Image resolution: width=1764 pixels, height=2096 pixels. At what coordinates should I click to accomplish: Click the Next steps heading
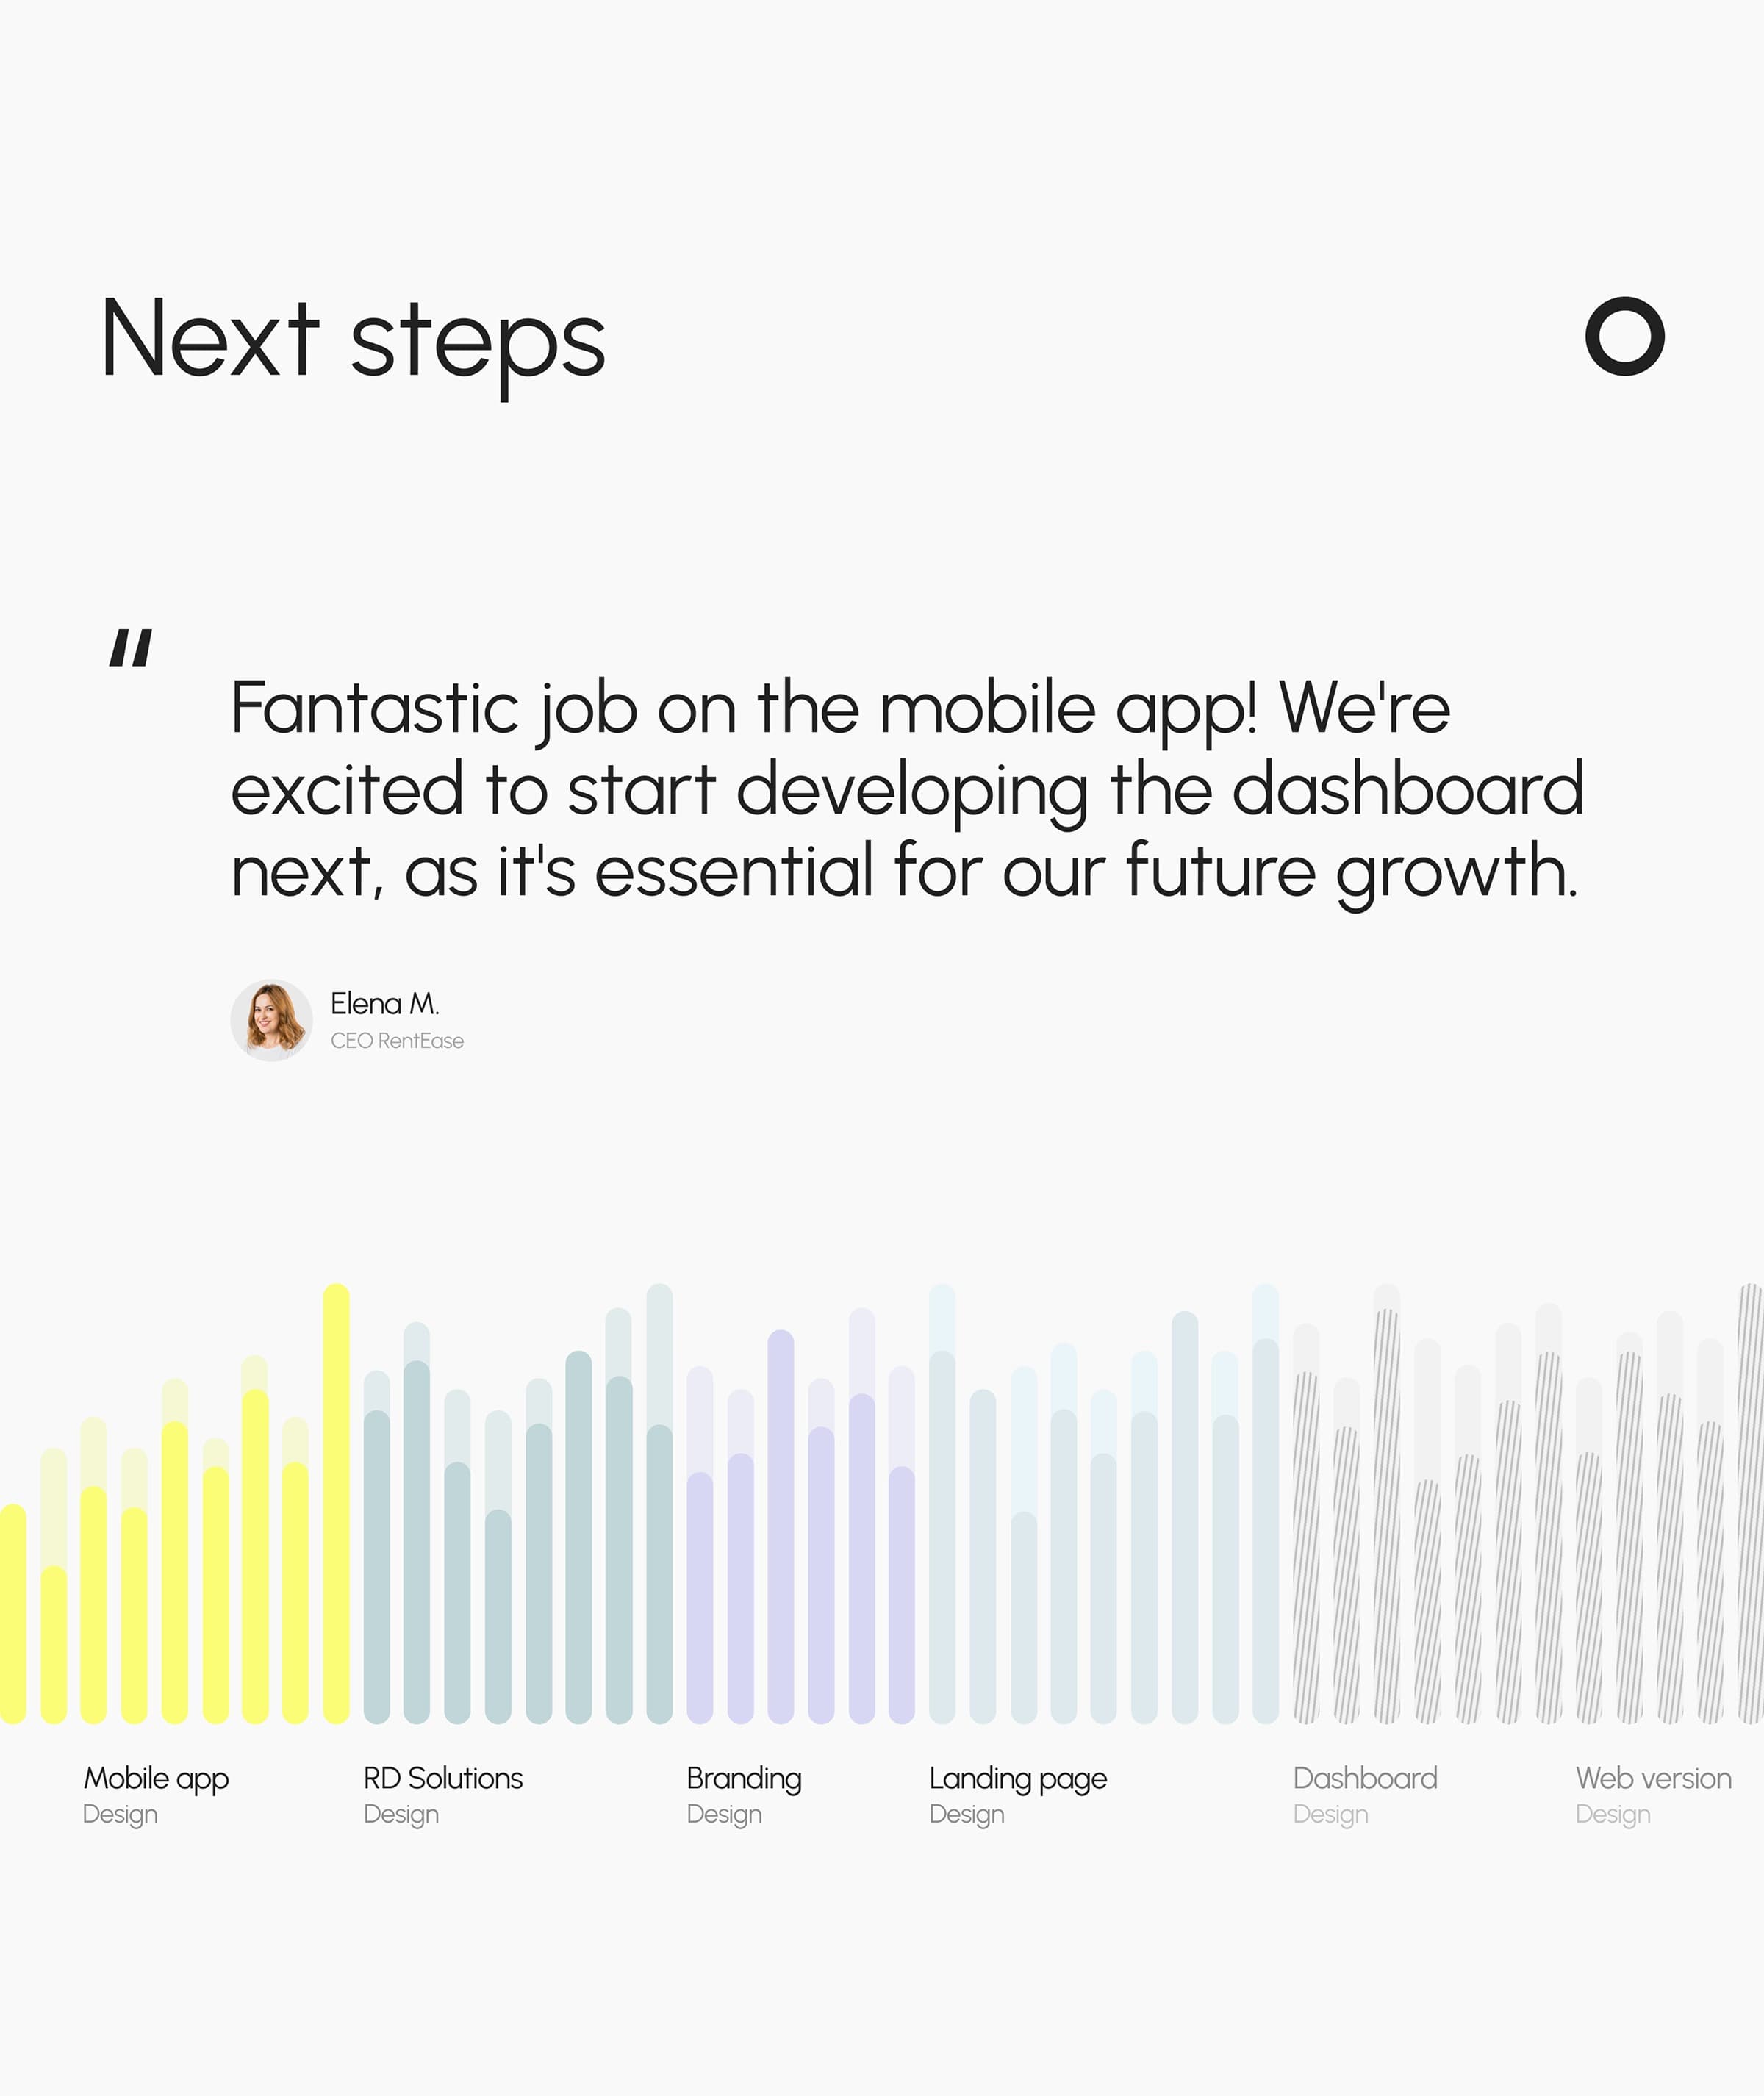click(353, 341)
